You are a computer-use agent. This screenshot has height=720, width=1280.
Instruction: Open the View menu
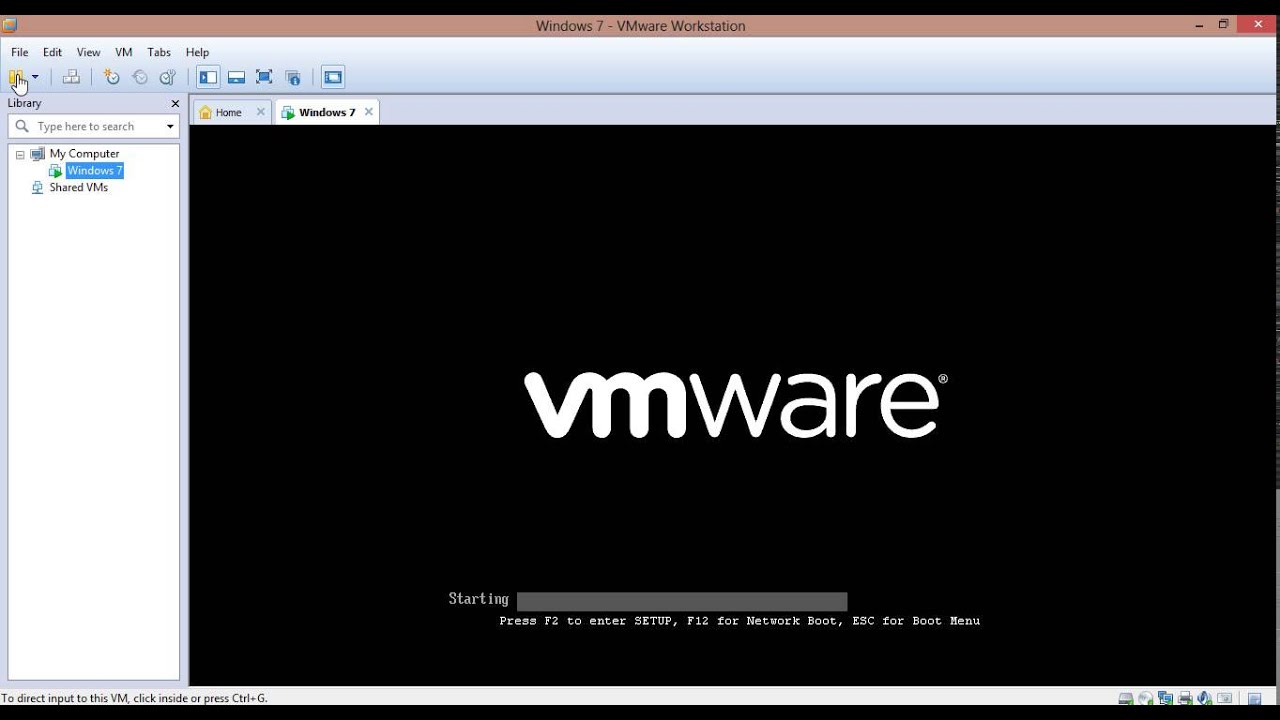89,52
